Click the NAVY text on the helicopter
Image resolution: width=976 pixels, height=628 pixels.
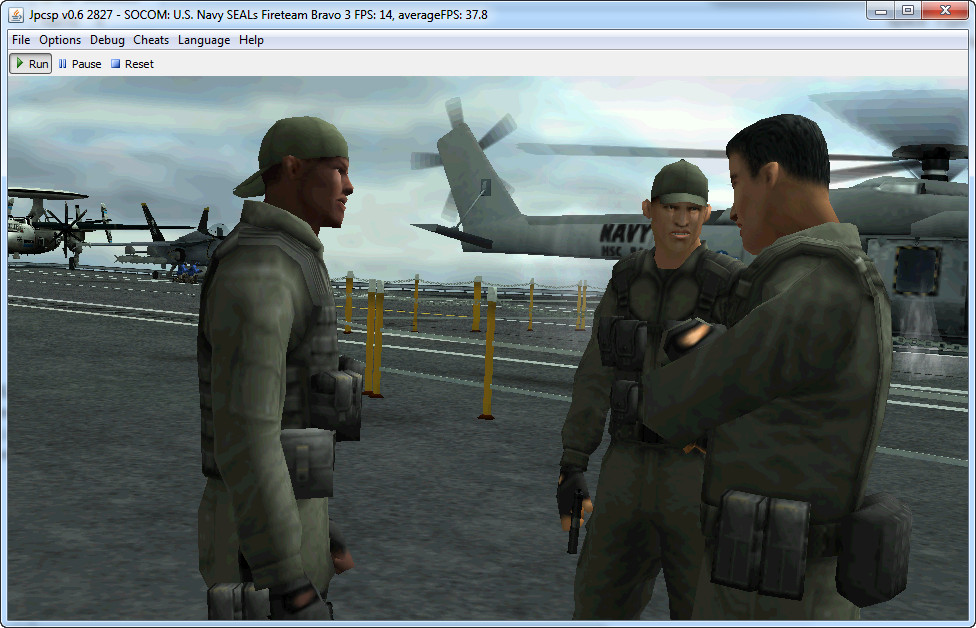(x=625, y=233)
